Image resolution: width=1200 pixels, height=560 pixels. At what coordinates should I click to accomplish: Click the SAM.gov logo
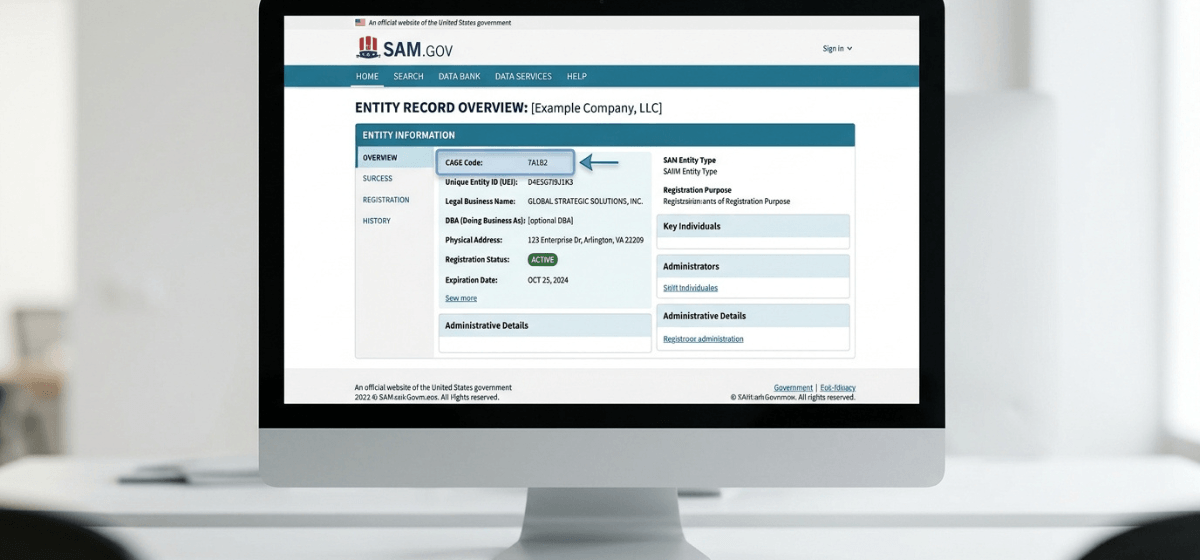(404, 48)
